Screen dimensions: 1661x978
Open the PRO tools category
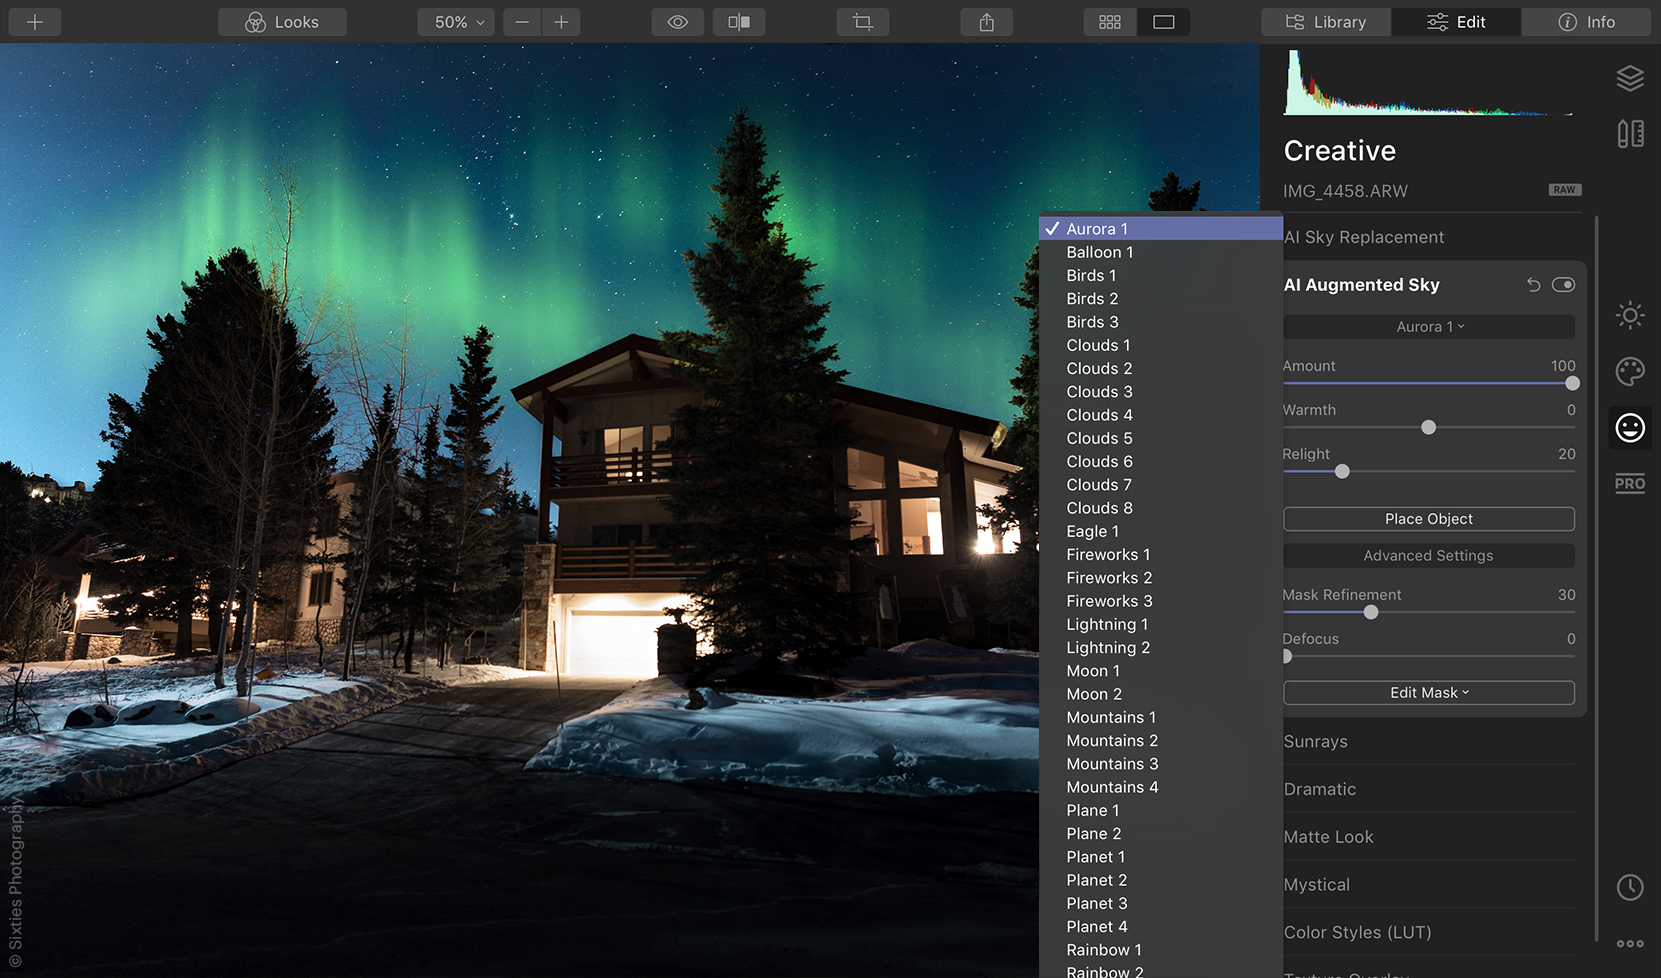click(x=1630, y=484)
